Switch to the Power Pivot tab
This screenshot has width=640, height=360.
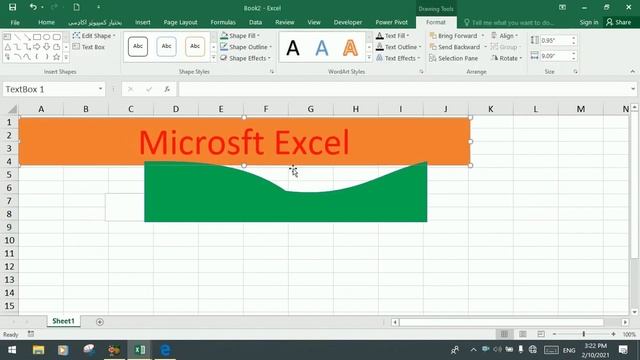(391, 22)
